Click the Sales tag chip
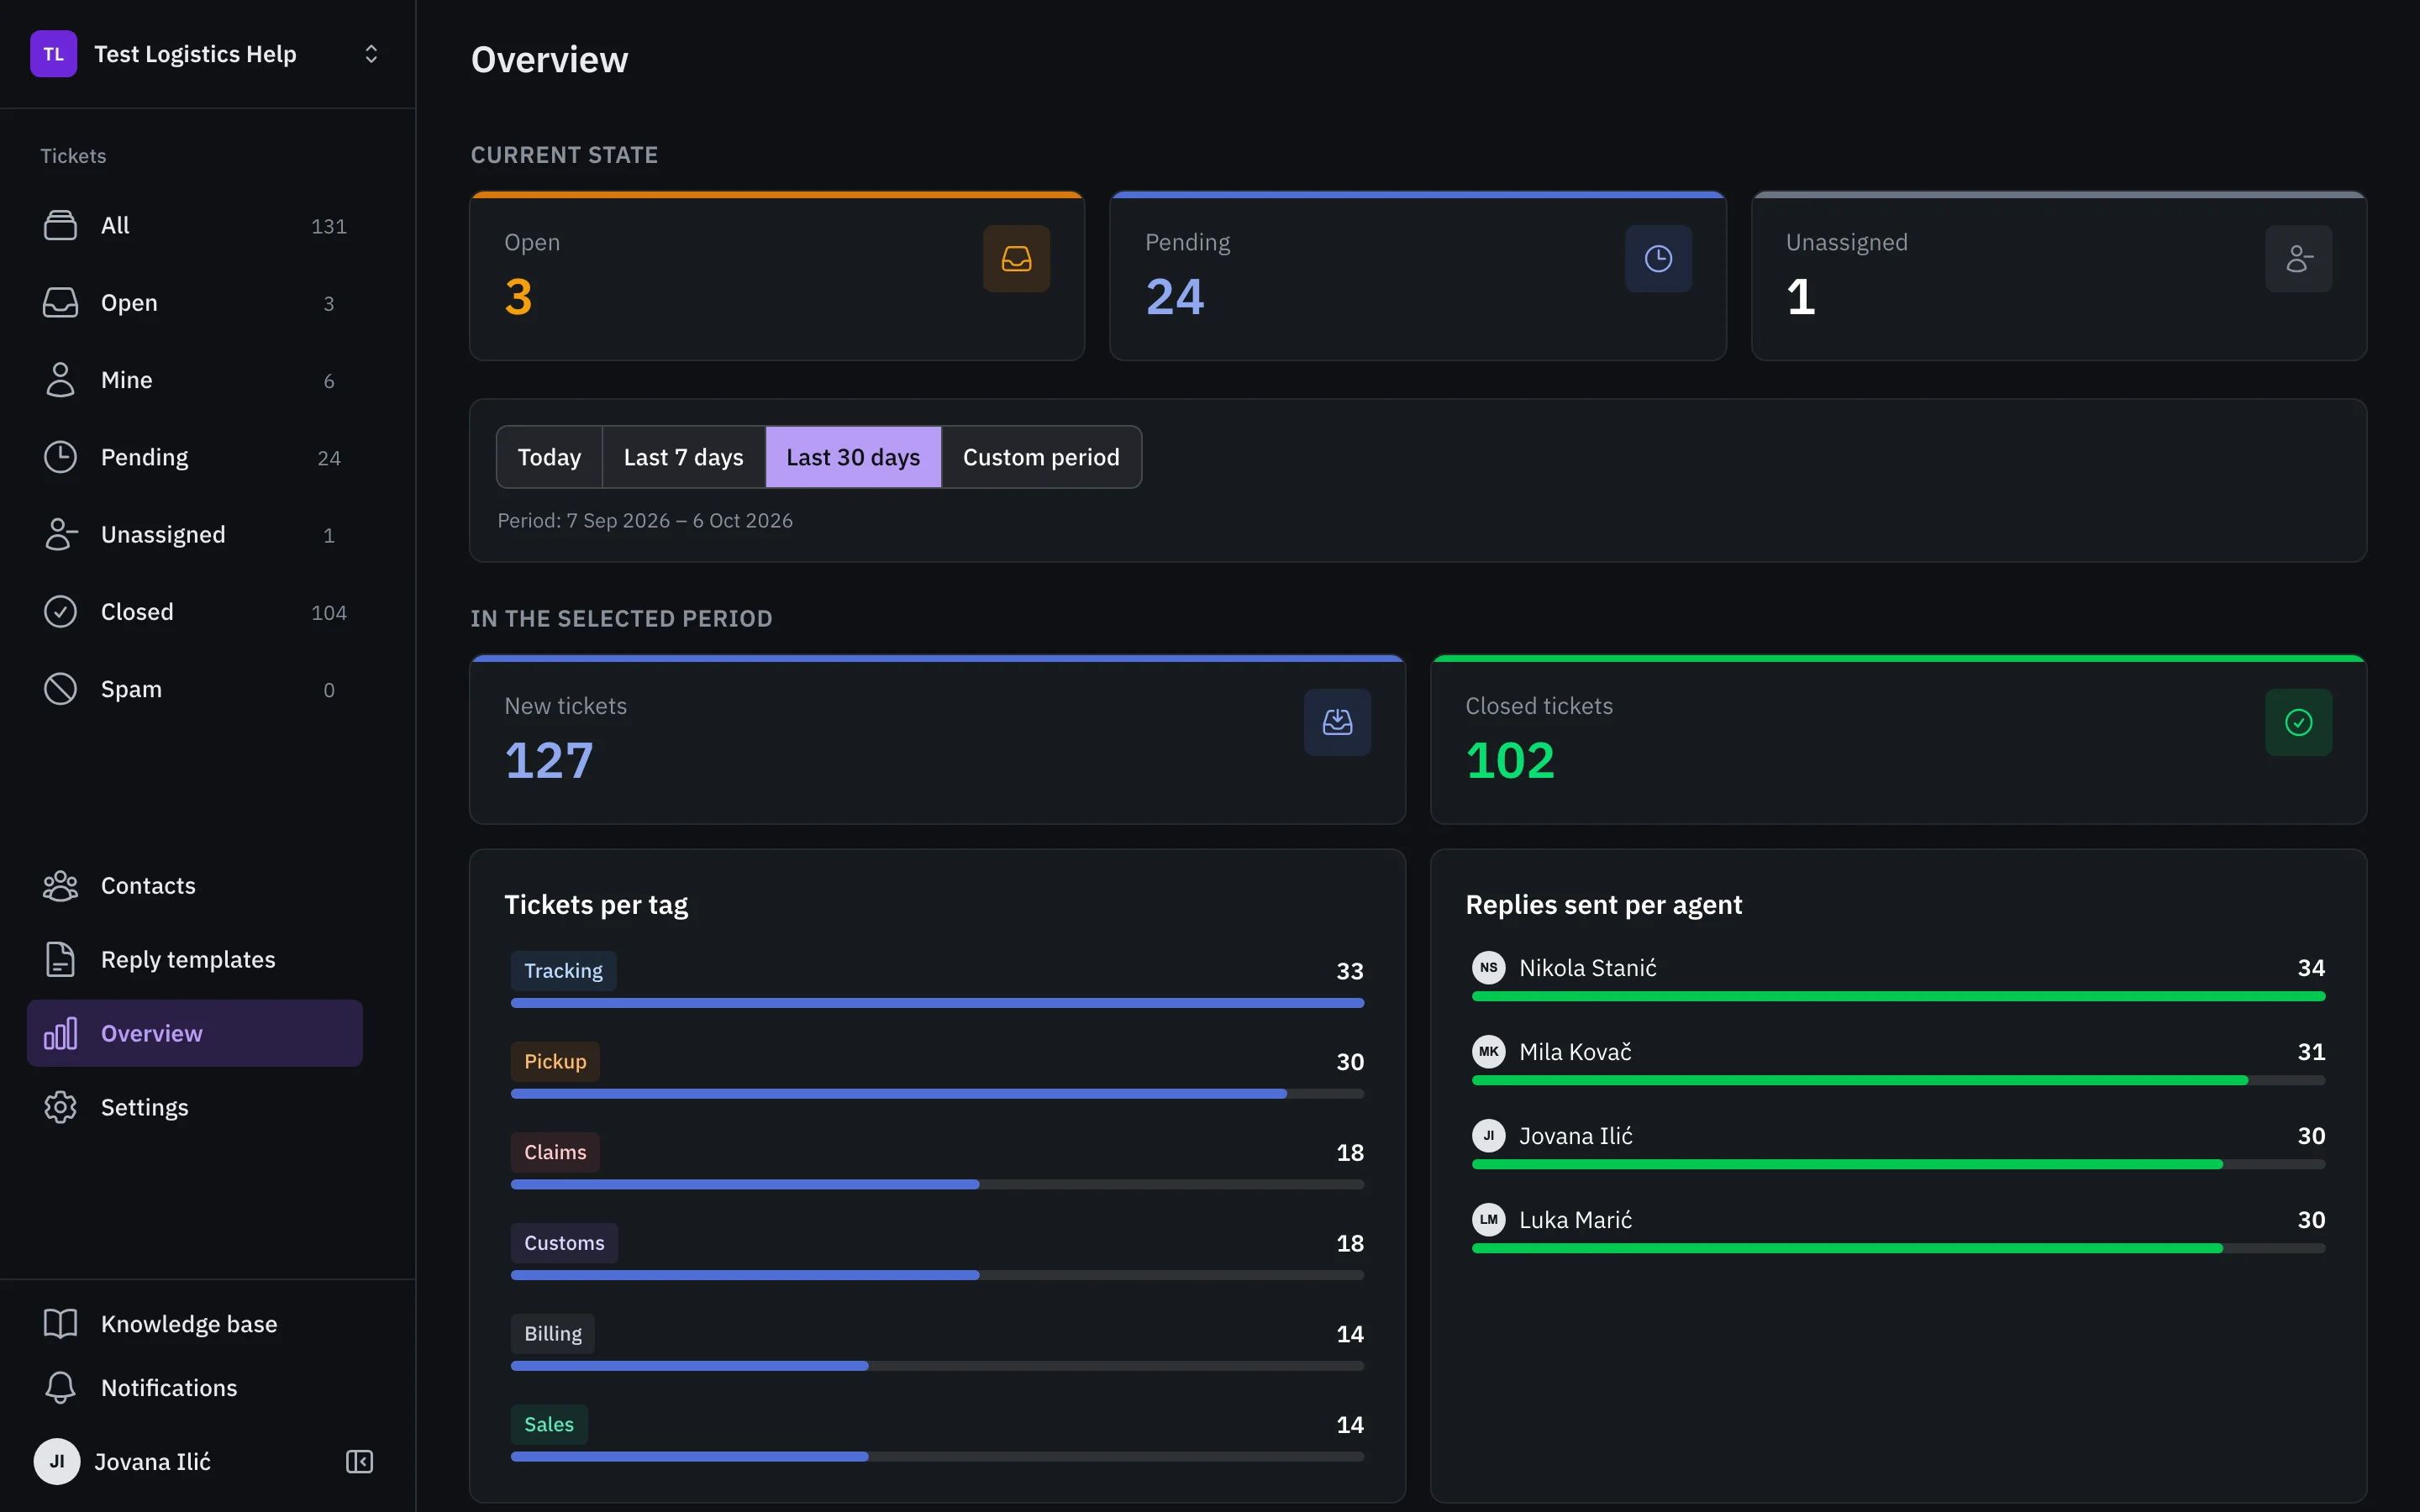Viewport: 2420px width, 1512px height. (x=549, y=1424)
